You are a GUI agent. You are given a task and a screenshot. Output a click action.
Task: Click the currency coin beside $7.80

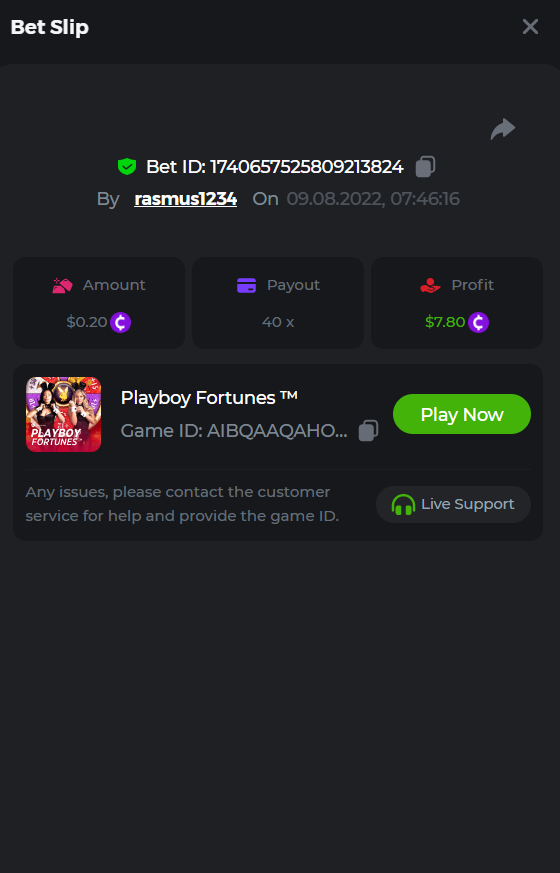(x=478, y=322)
